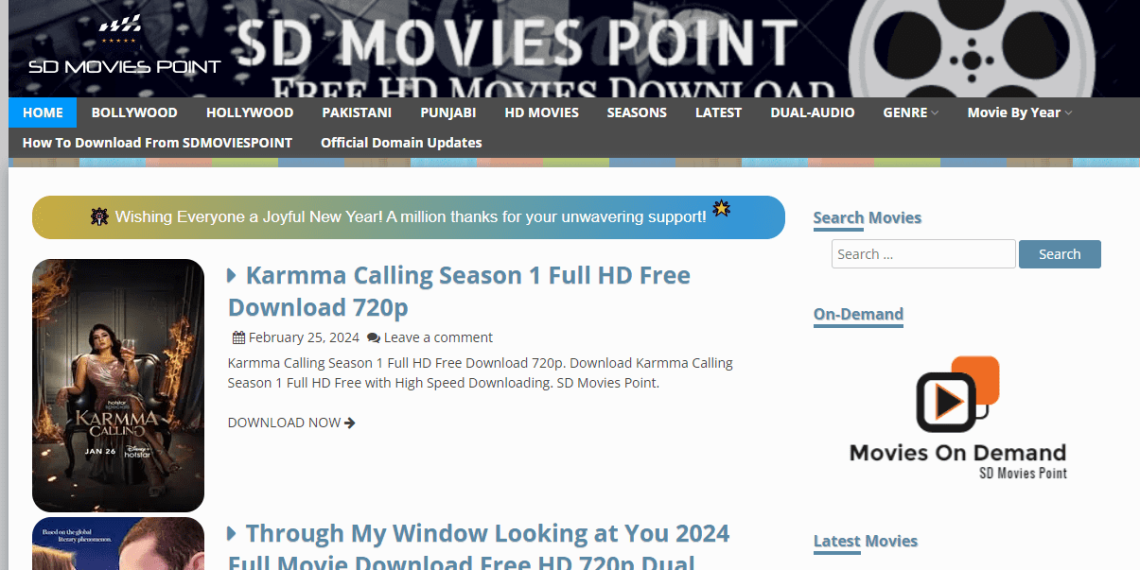This screenshot has height=570, width=1140.
Task: Open the HOME tab
Action: (43, 113)
